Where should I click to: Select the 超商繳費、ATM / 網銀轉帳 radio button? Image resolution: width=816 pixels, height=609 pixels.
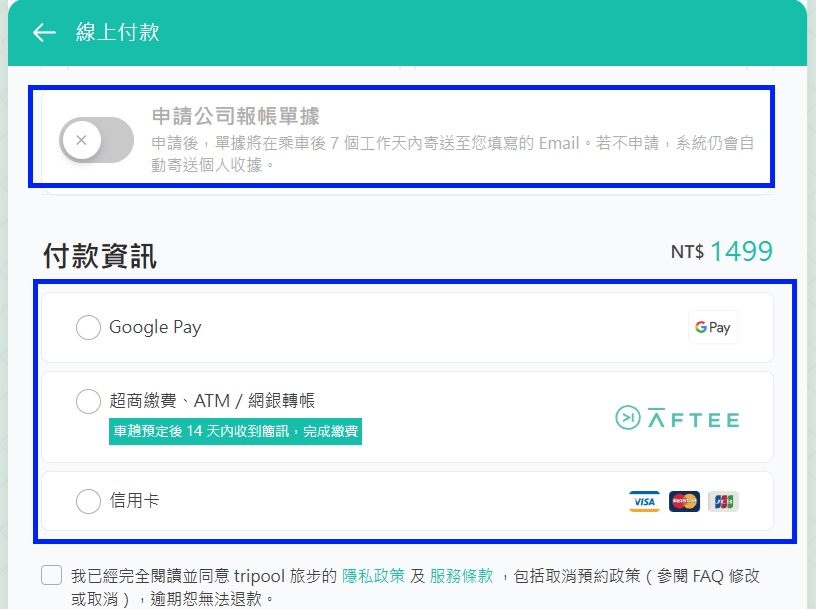pos(88,401)
